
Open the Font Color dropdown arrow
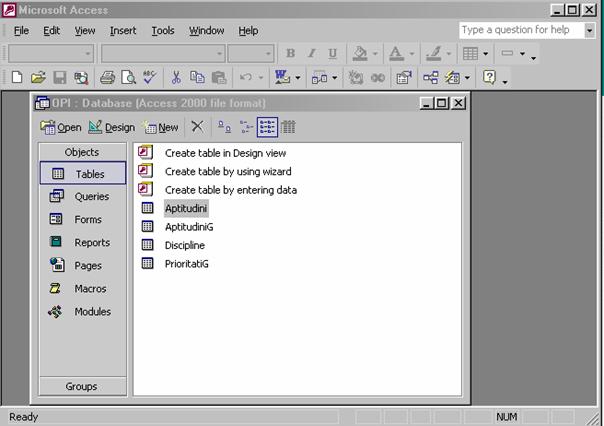coord(412,54)
